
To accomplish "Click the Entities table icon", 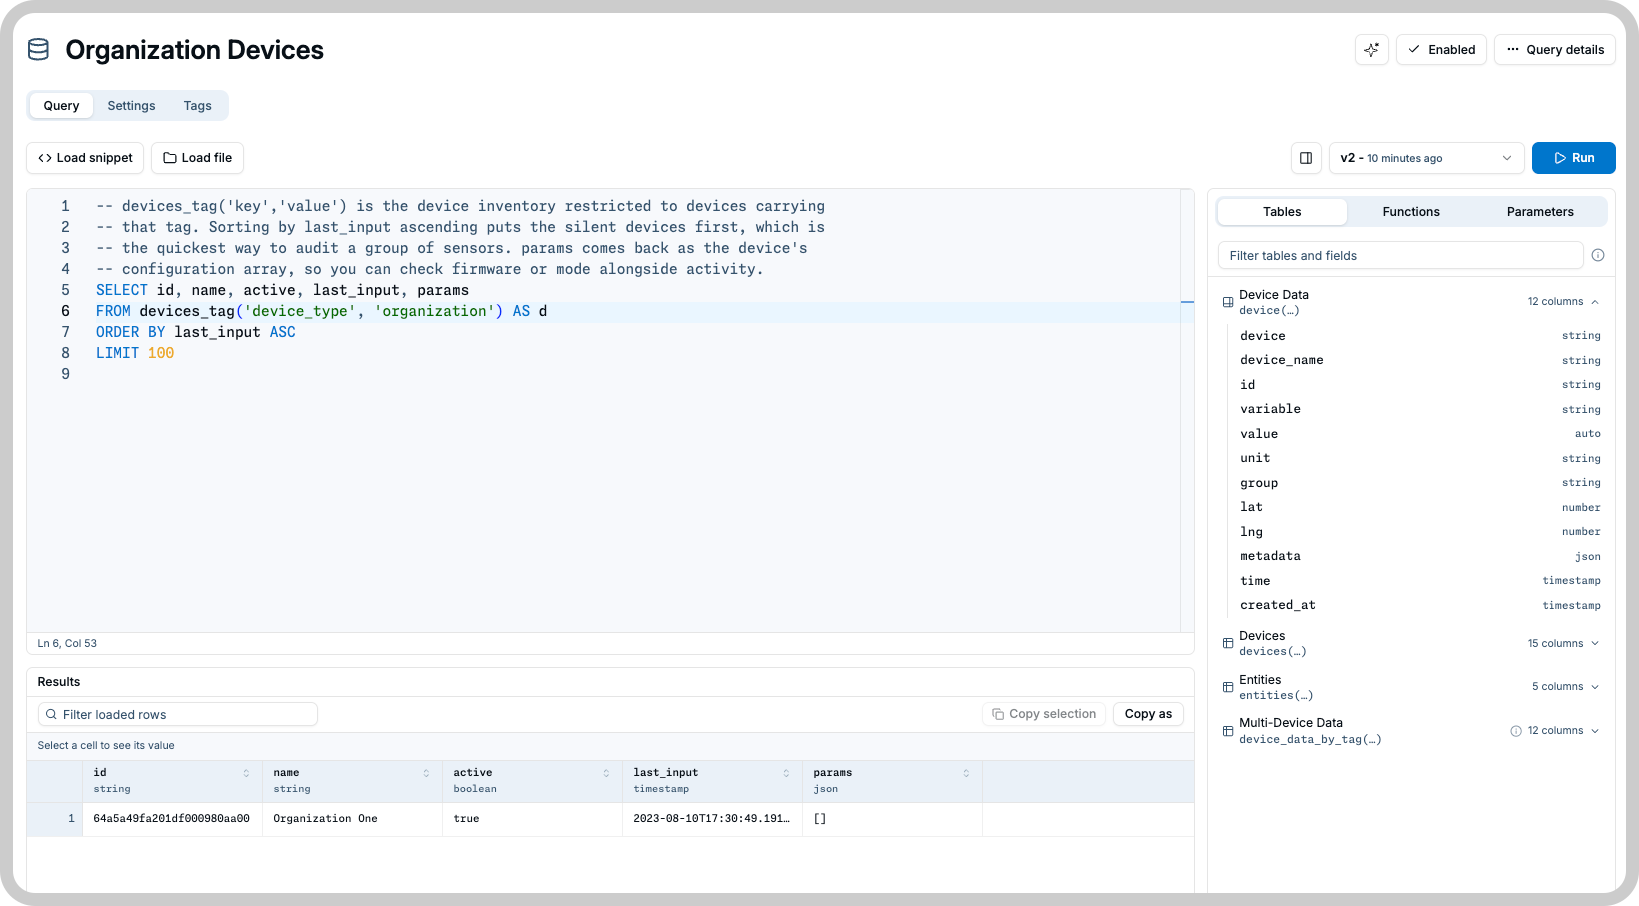I will pyautogui.click(x=1228, y=687).
